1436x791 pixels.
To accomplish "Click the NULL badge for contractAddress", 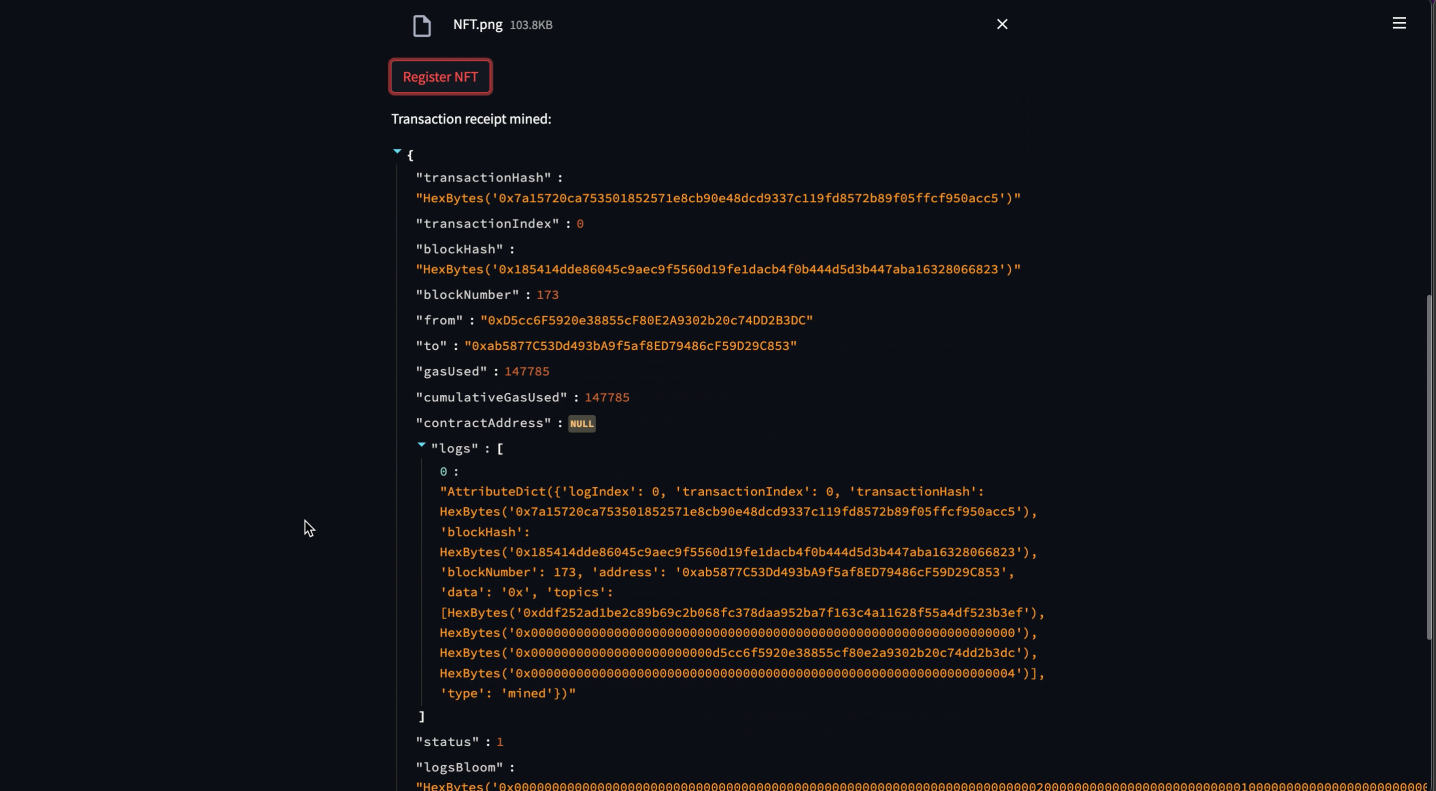I will 582,424.
